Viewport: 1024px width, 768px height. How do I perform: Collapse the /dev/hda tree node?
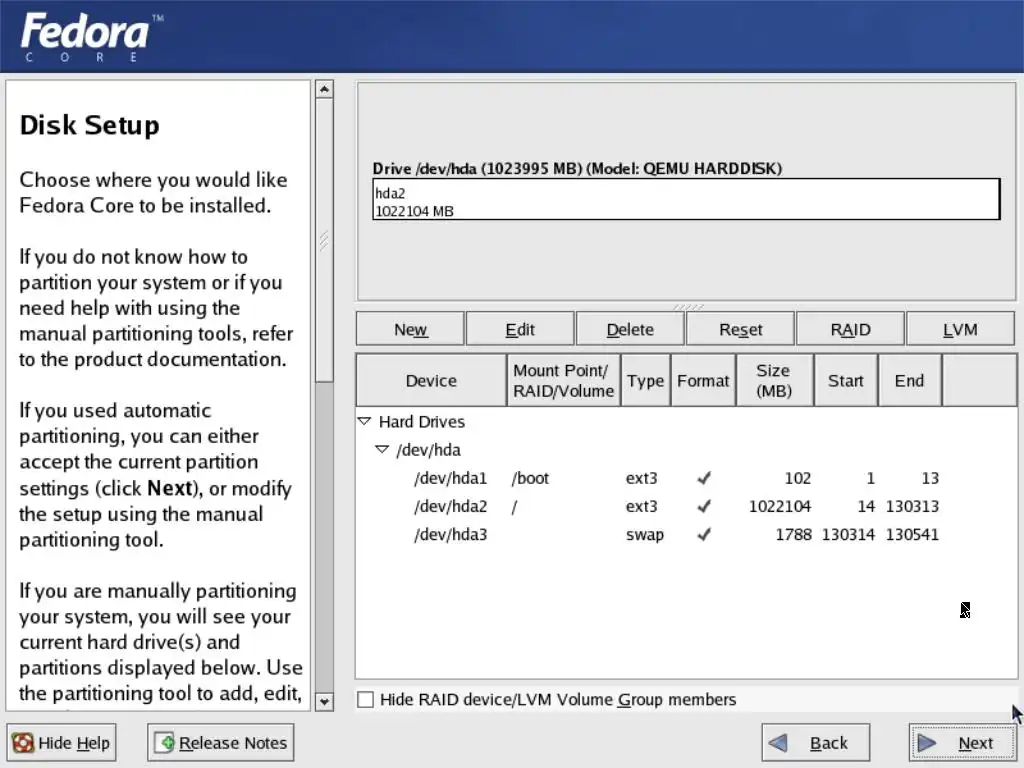tap(382, 449)
